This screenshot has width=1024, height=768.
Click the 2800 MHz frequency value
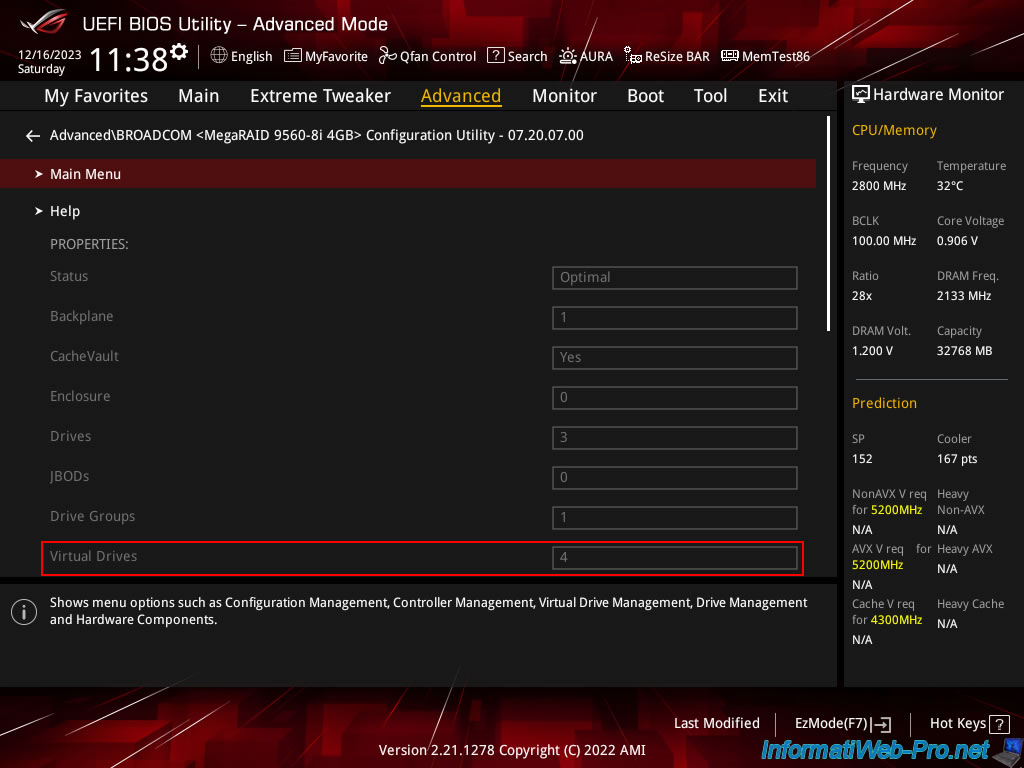click(879, 186)
